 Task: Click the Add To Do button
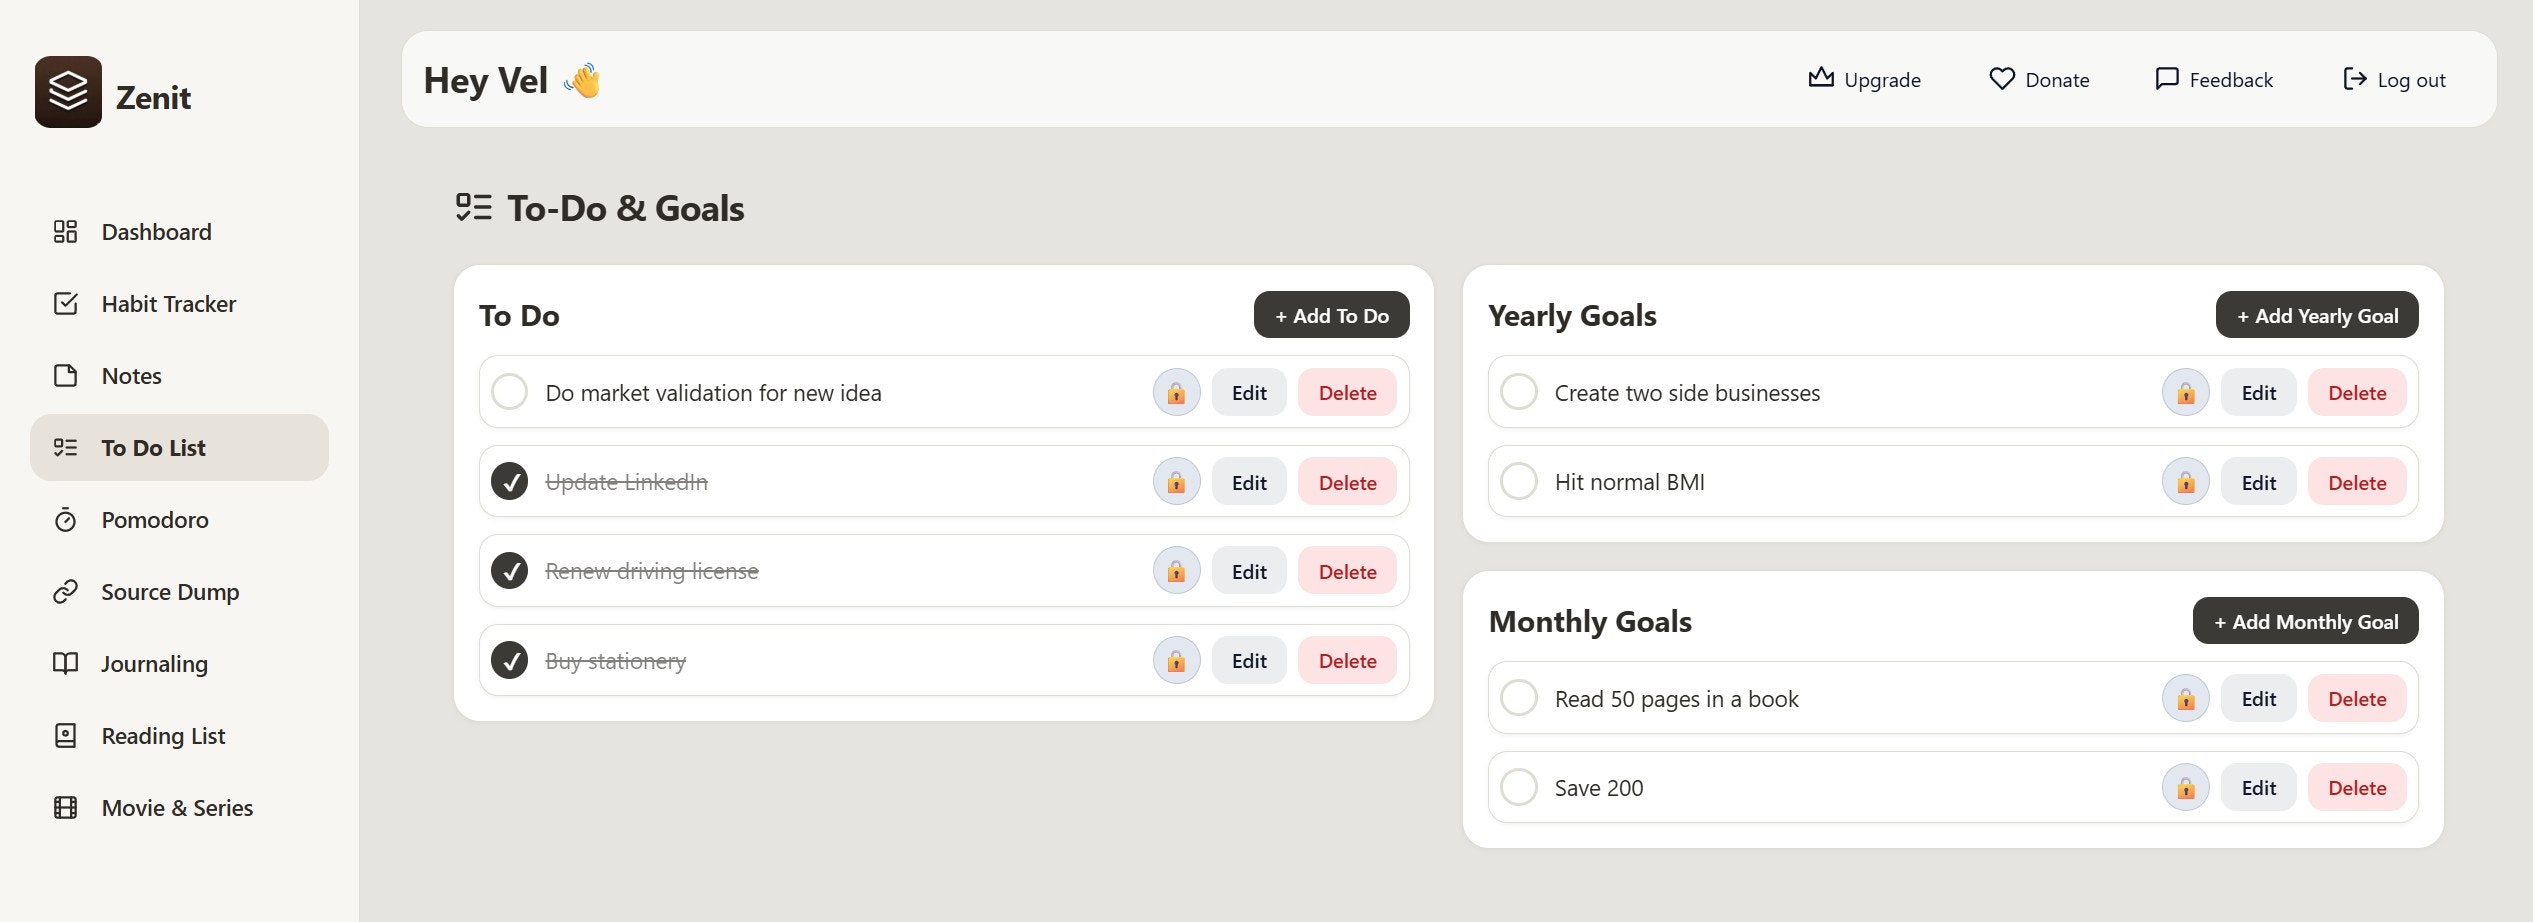1331,315
